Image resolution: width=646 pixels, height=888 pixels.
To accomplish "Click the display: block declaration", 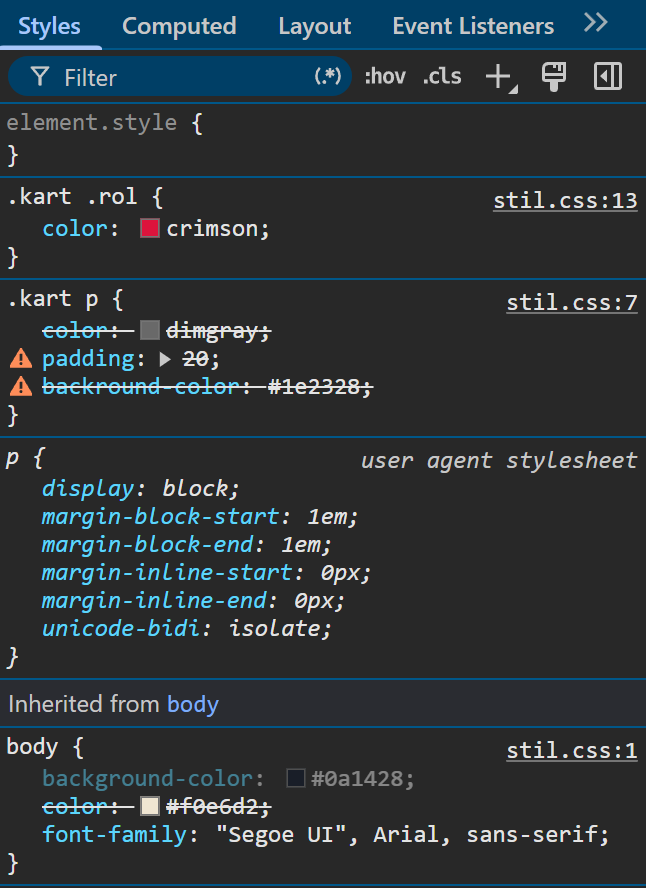I will coord(140,488).
